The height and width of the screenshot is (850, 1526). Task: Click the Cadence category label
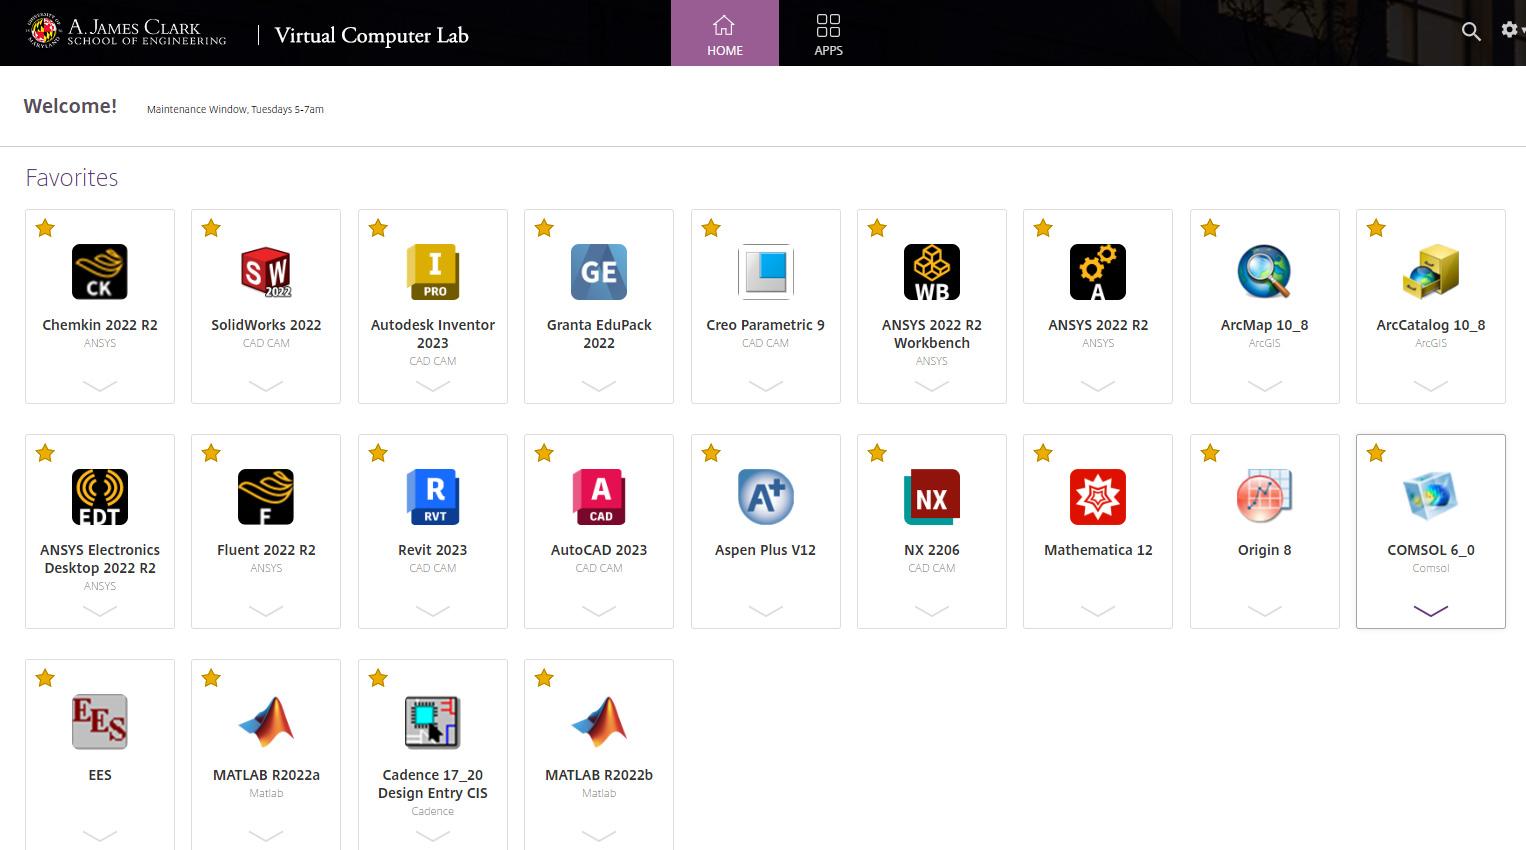[433, 811]
